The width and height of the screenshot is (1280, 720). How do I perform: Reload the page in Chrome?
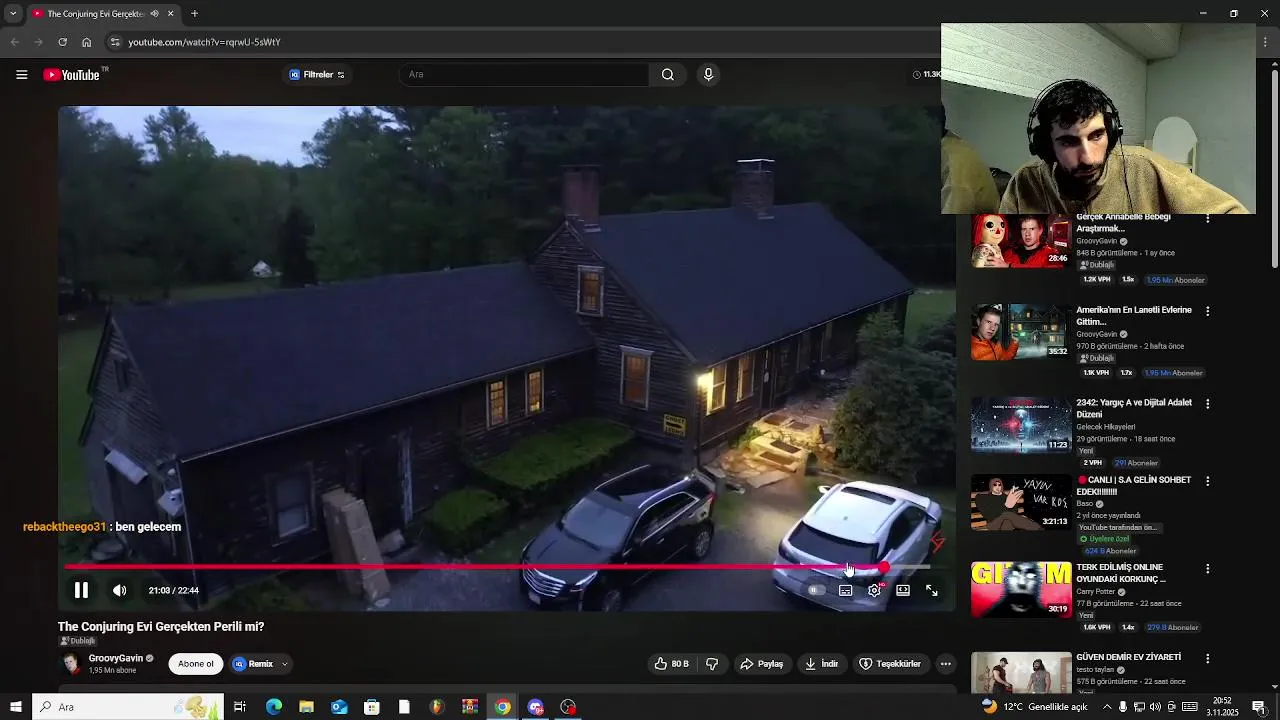coord(62,42)
